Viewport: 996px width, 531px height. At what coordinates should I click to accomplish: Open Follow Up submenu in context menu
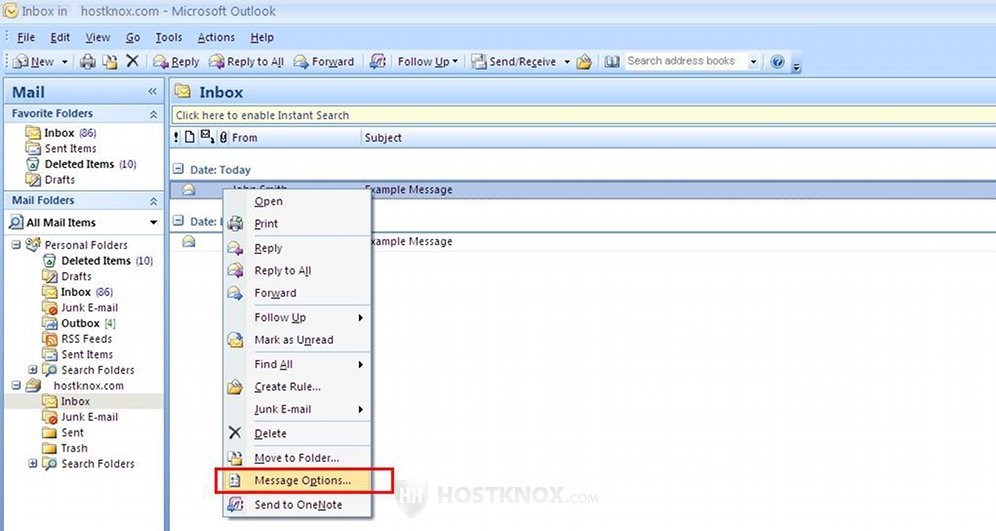[297, 318]
